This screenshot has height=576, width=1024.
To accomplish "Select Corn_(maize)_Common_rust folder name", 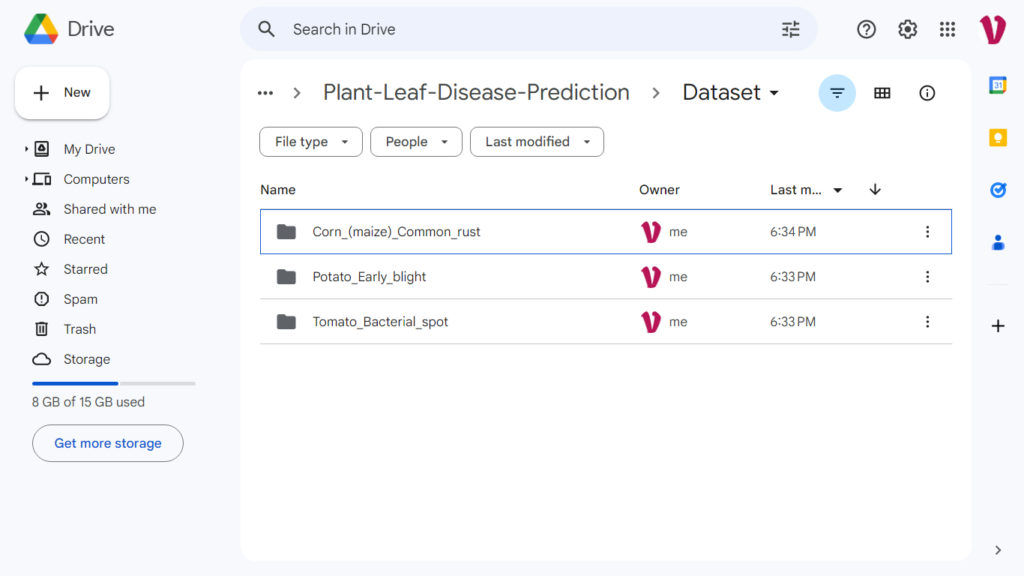I will (x=396, y=232).
